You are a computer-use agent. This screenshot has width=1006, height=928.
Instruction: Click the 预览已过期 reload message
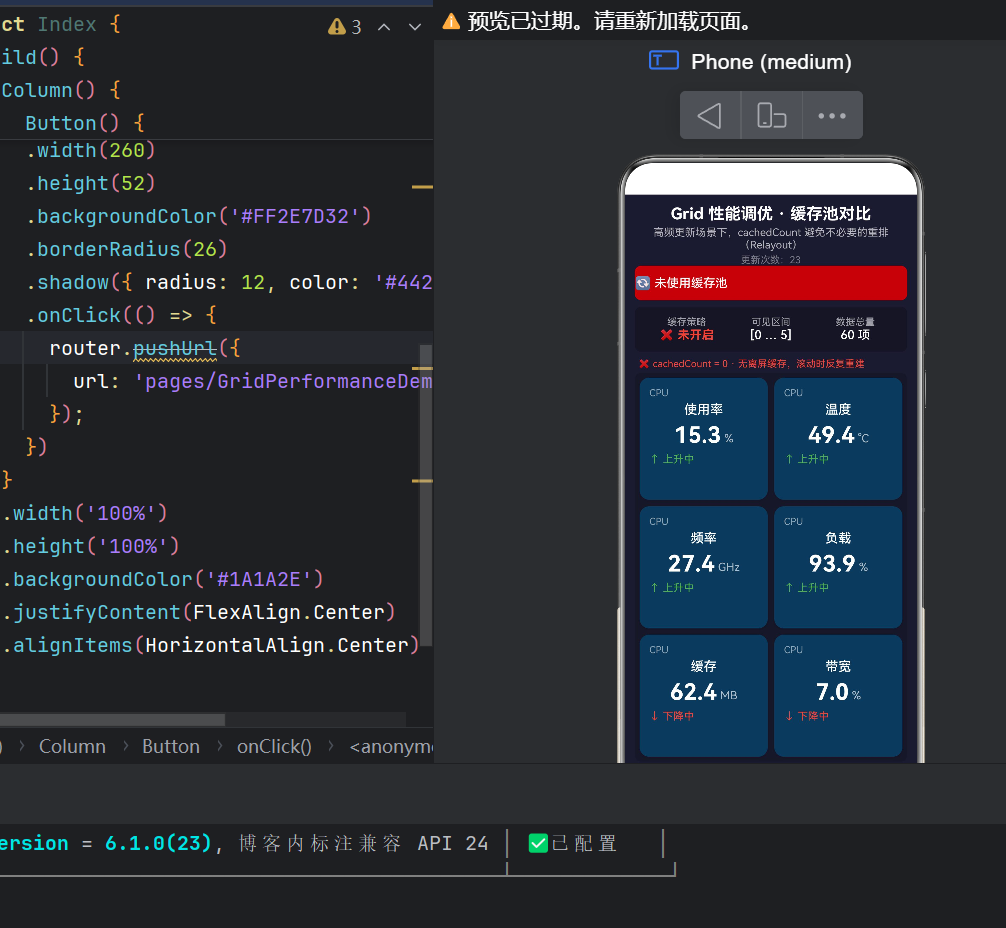click(609, 21)
